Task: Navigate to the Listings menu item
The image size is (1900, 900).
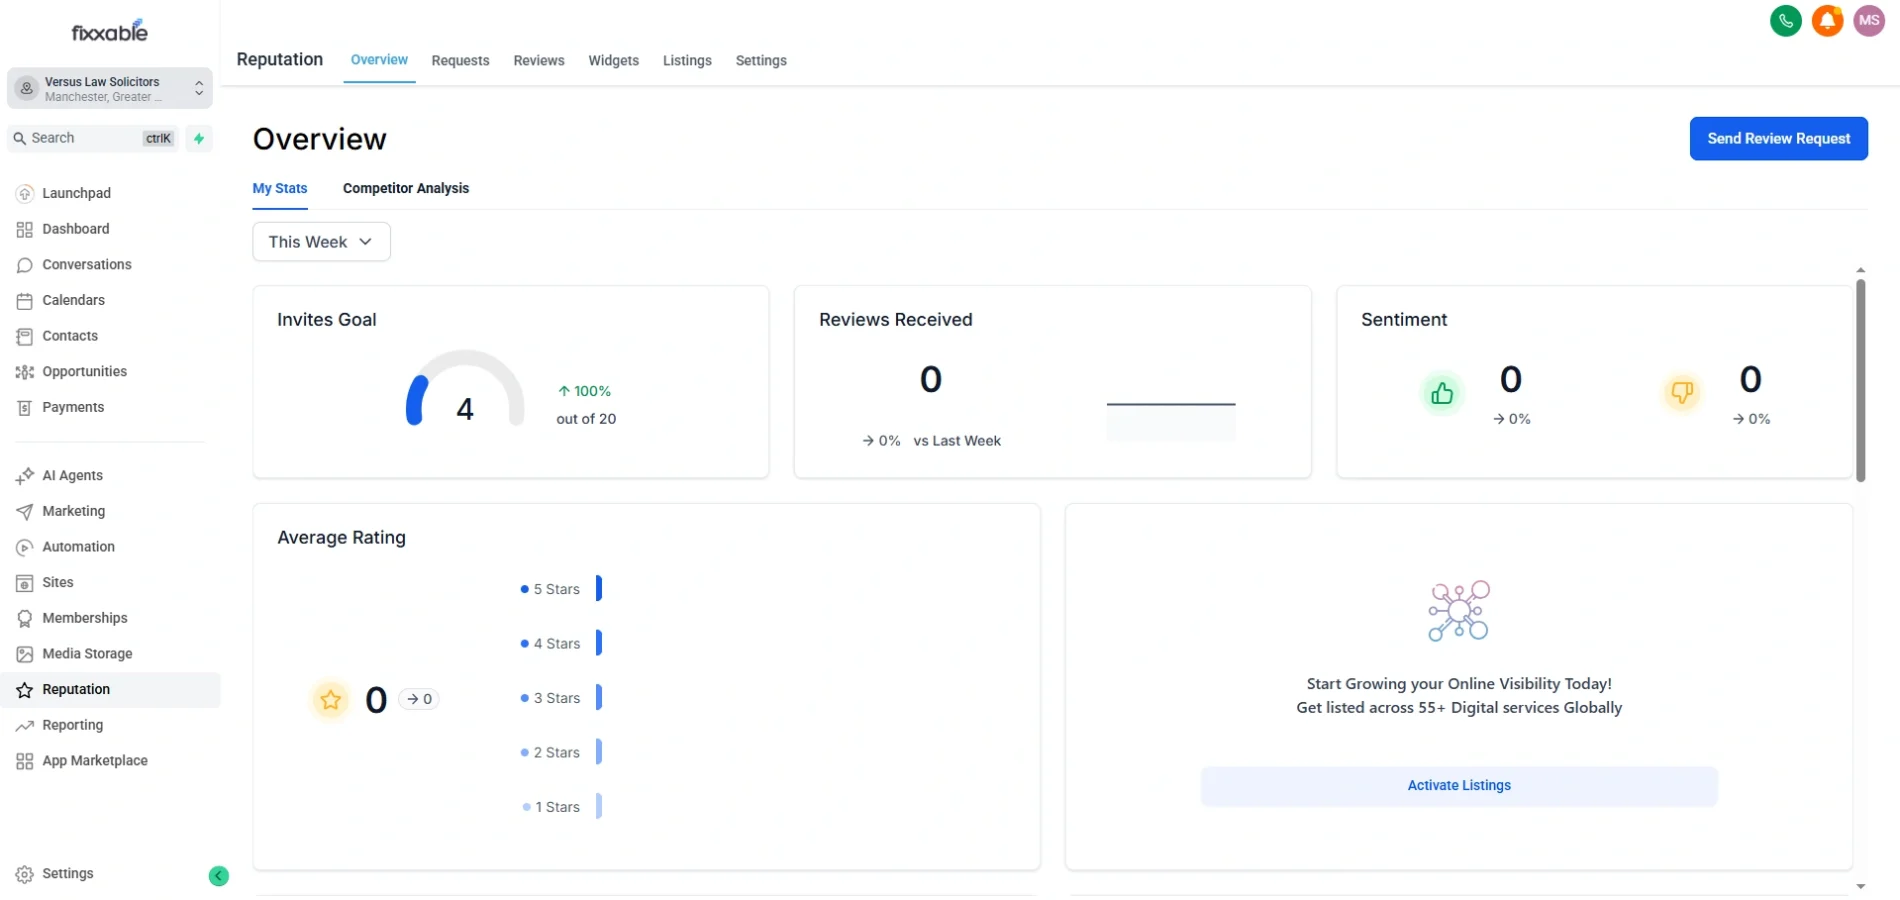Action: point(687,60)
